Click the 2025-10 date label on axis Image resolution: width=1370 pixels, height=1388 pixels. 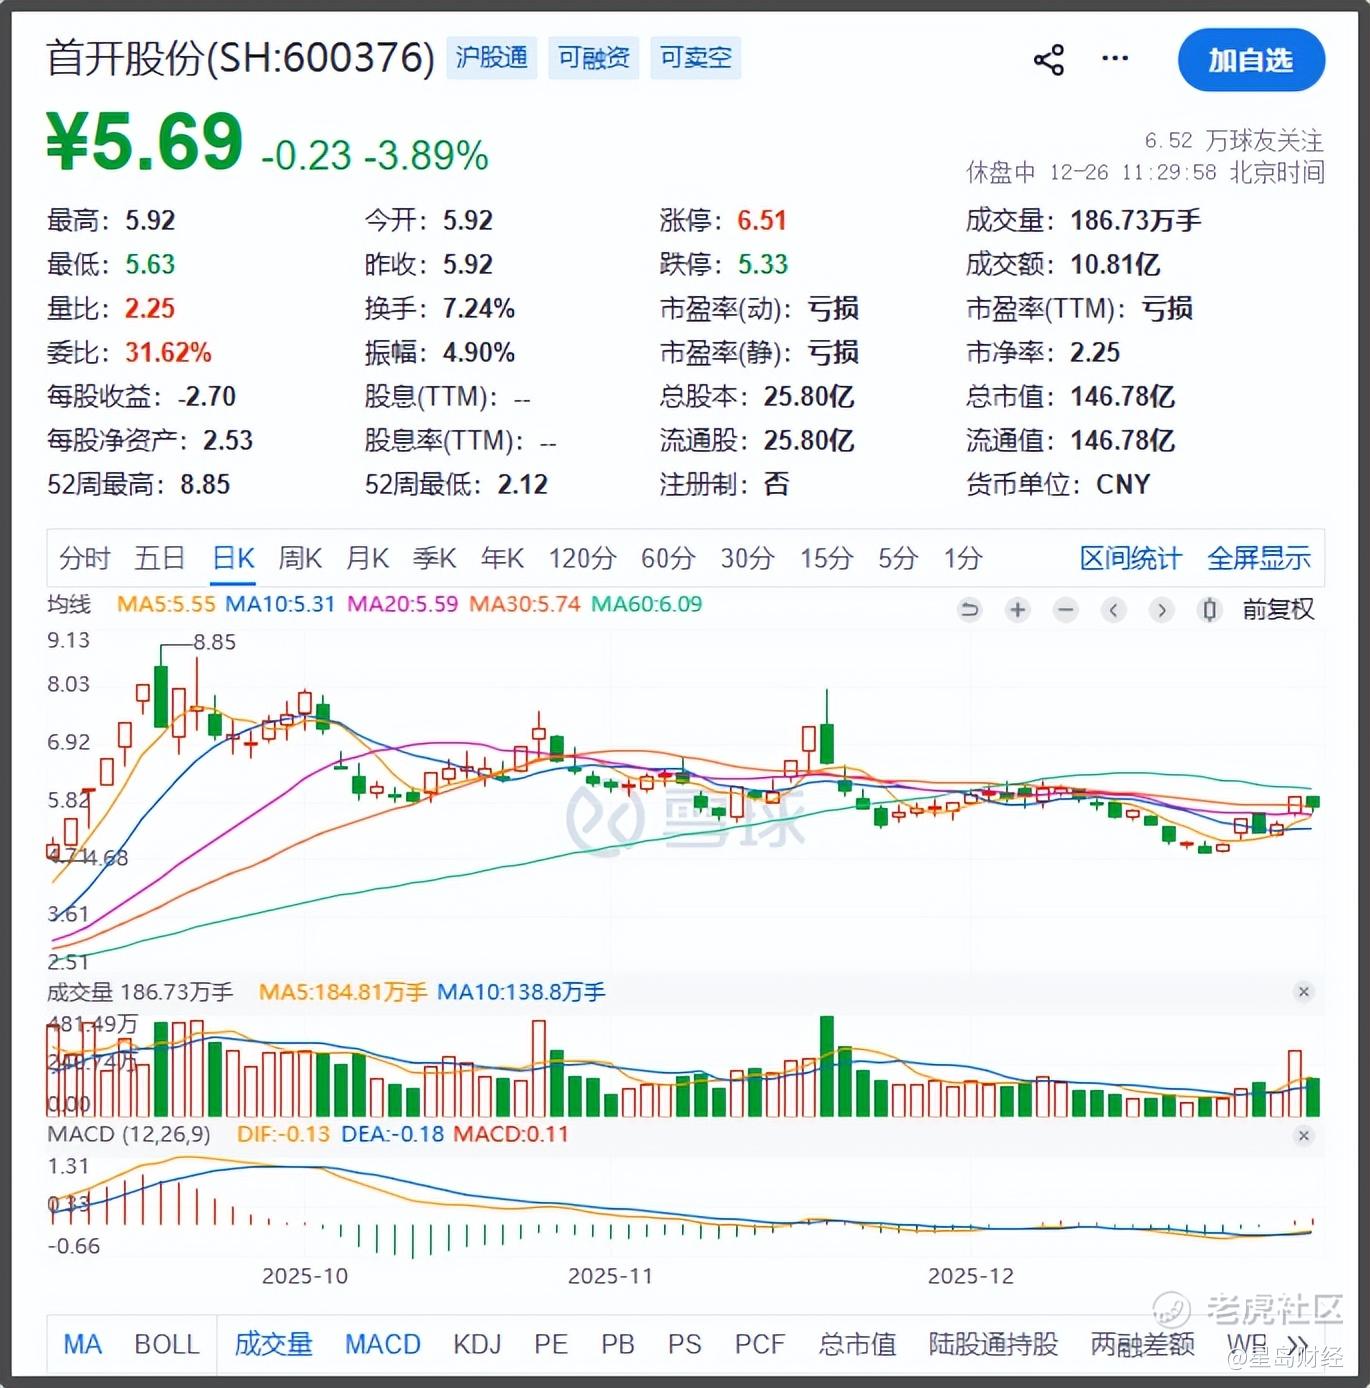point(305,1276)
